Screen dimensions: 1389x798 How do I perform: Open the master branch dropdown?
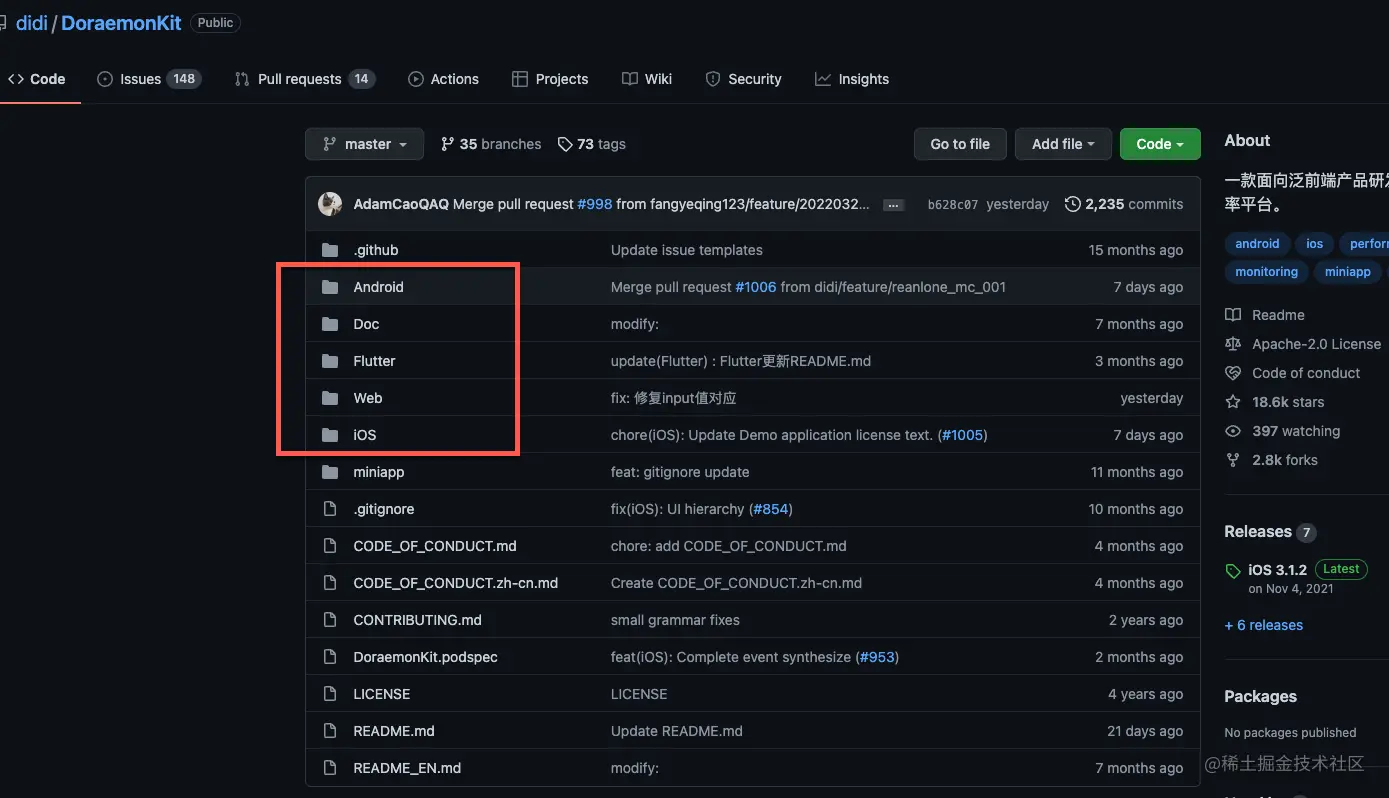364,144
